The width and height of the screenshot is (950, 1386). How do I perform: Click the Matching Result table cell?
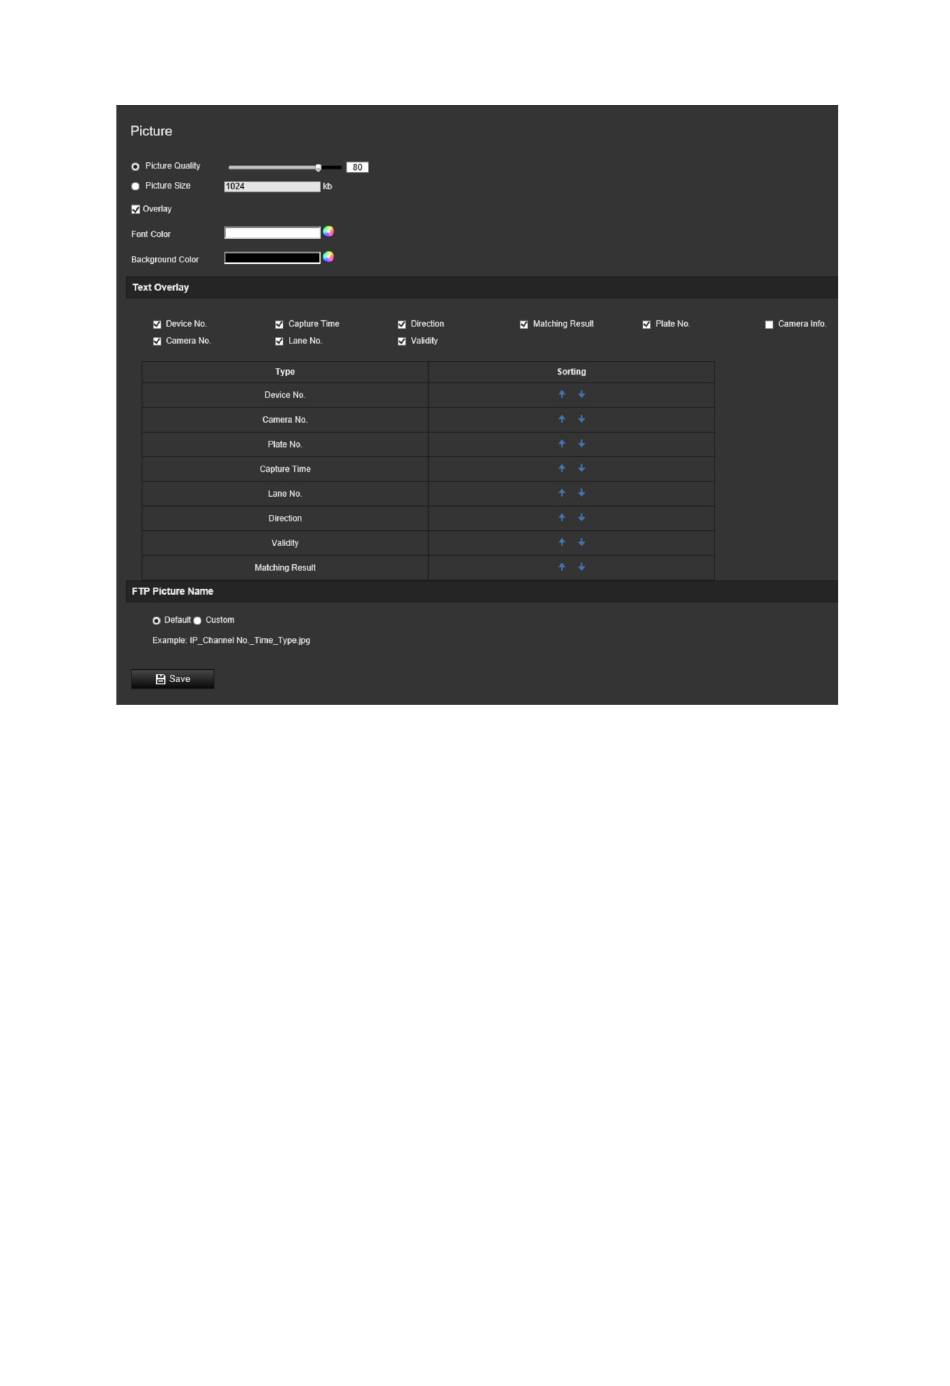tap(285, 568)
